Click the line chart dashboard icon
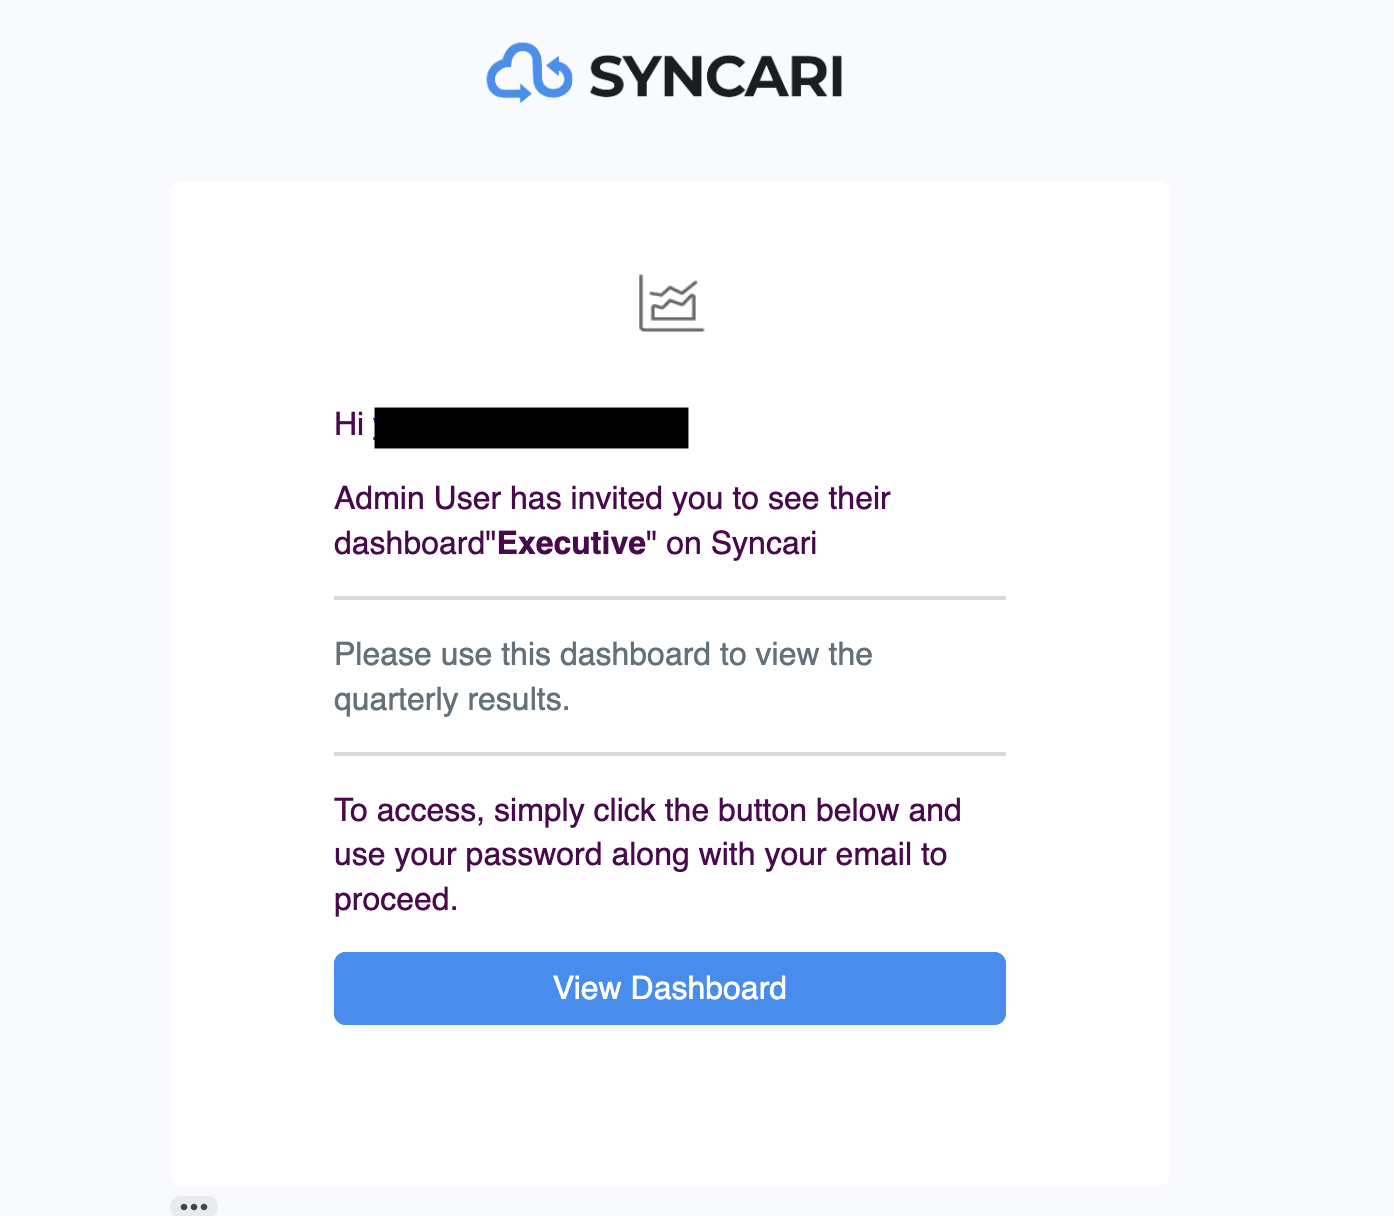 click(671, 303)
